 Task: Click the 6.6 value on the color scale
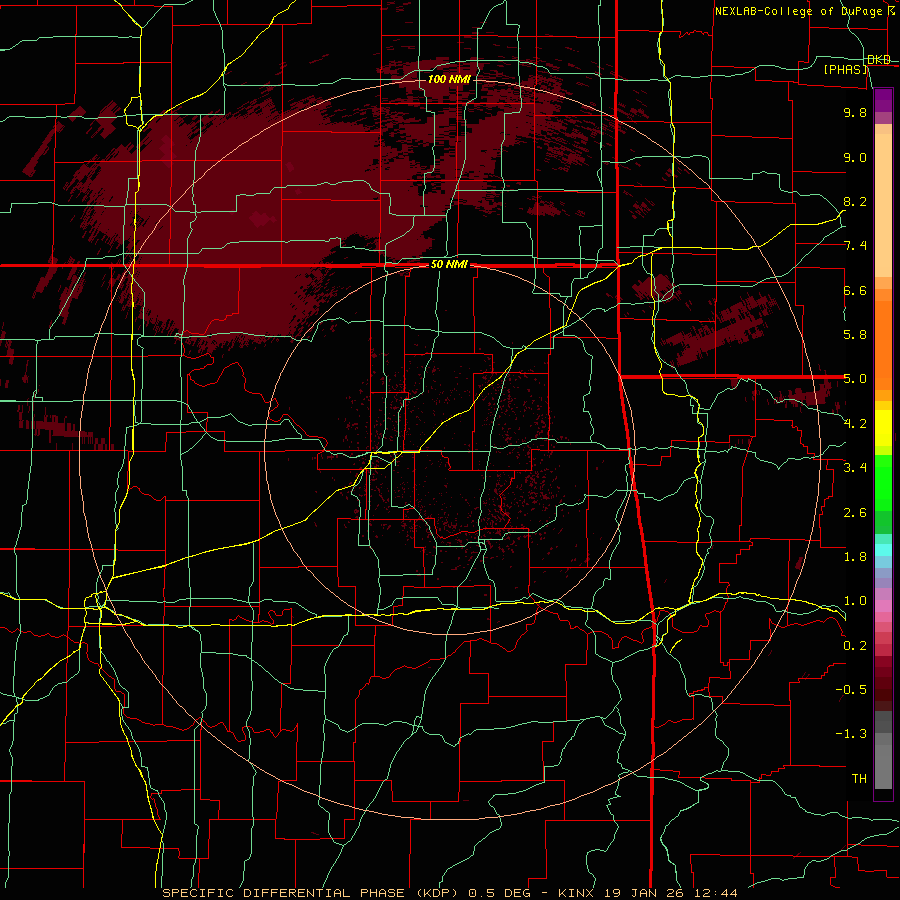point(855,290)
